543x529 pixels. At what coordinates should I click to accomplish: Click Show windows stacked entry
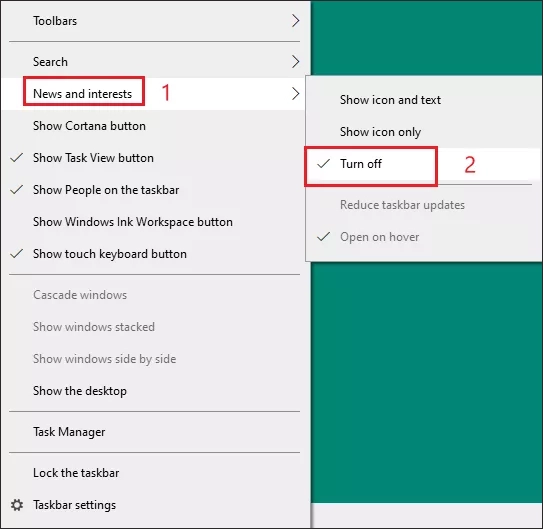tap(153, 327)
